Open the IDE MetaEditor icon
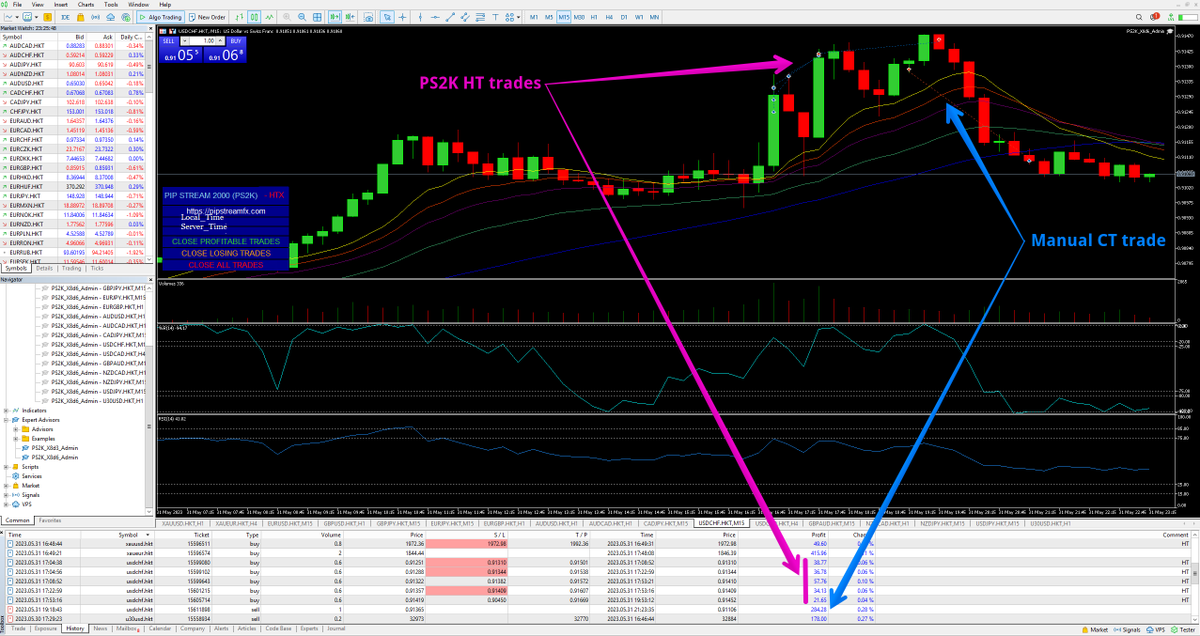The image size is (1200, 636). pyautogui.click(x=65, y=17)
